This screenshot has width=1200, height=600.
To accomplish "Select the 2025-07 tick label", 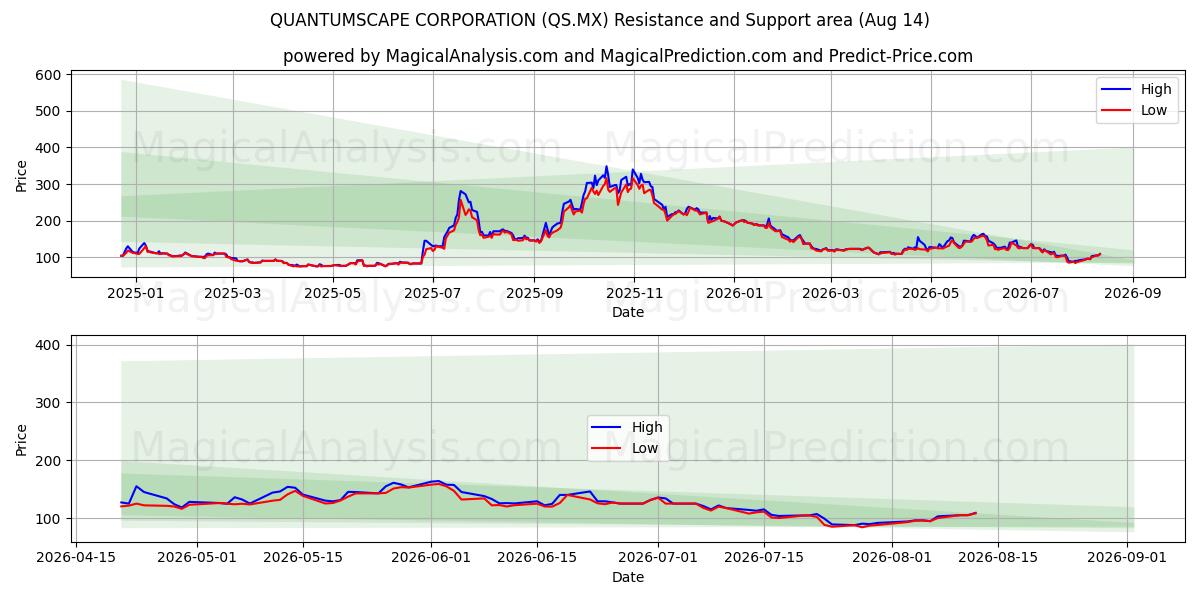I will point(433,293).
